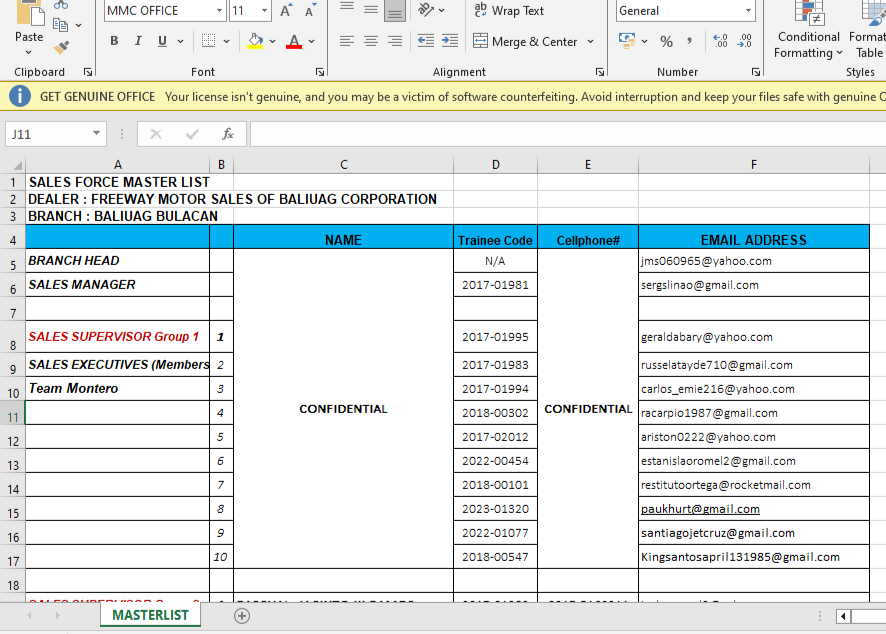This screenshot has height=634, width=886.
Task: Click the Format Painter brush icon
Action: [61, 48]
